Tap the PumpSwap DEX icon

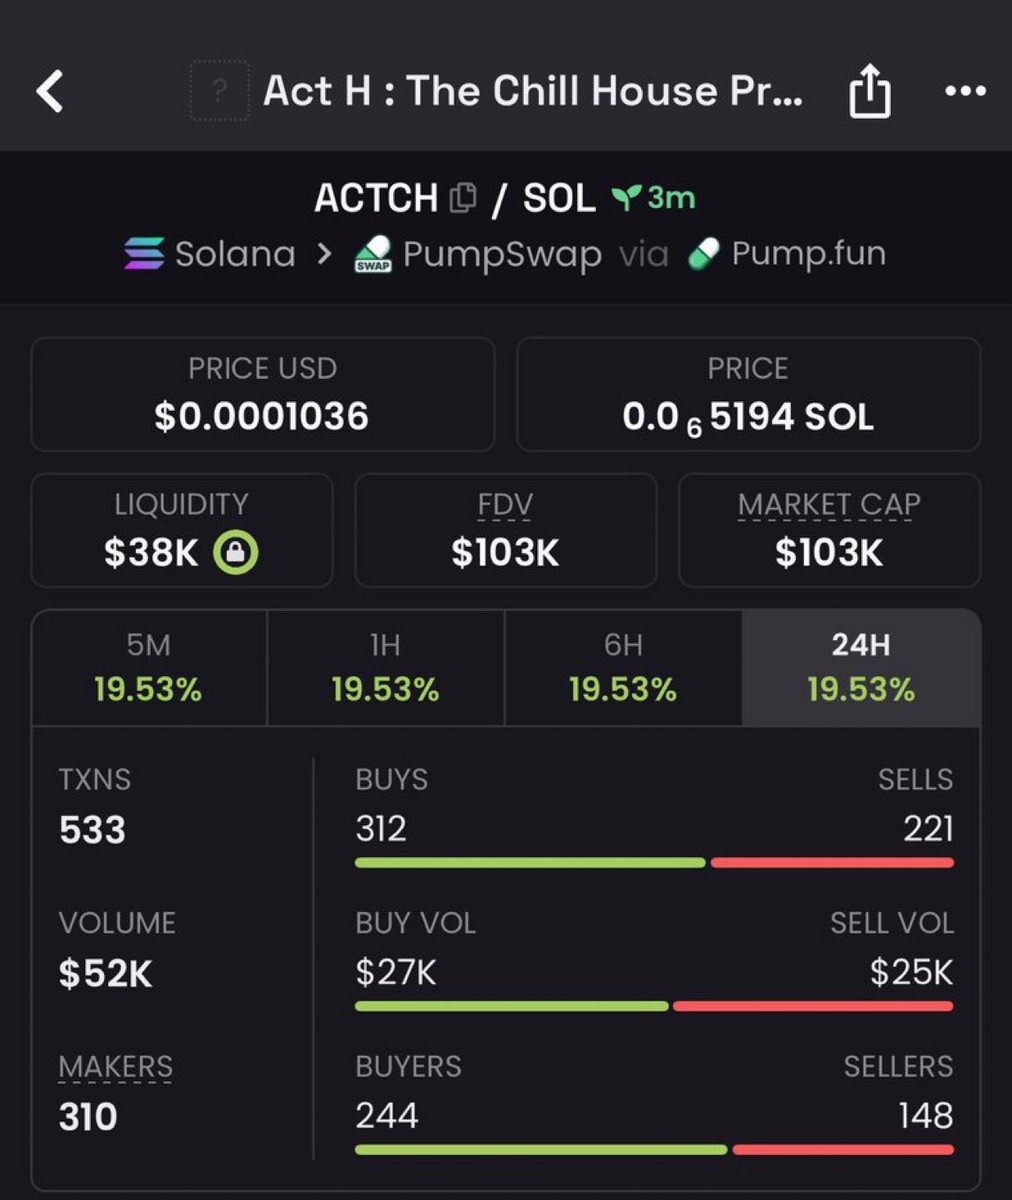[x=373, y=256]
